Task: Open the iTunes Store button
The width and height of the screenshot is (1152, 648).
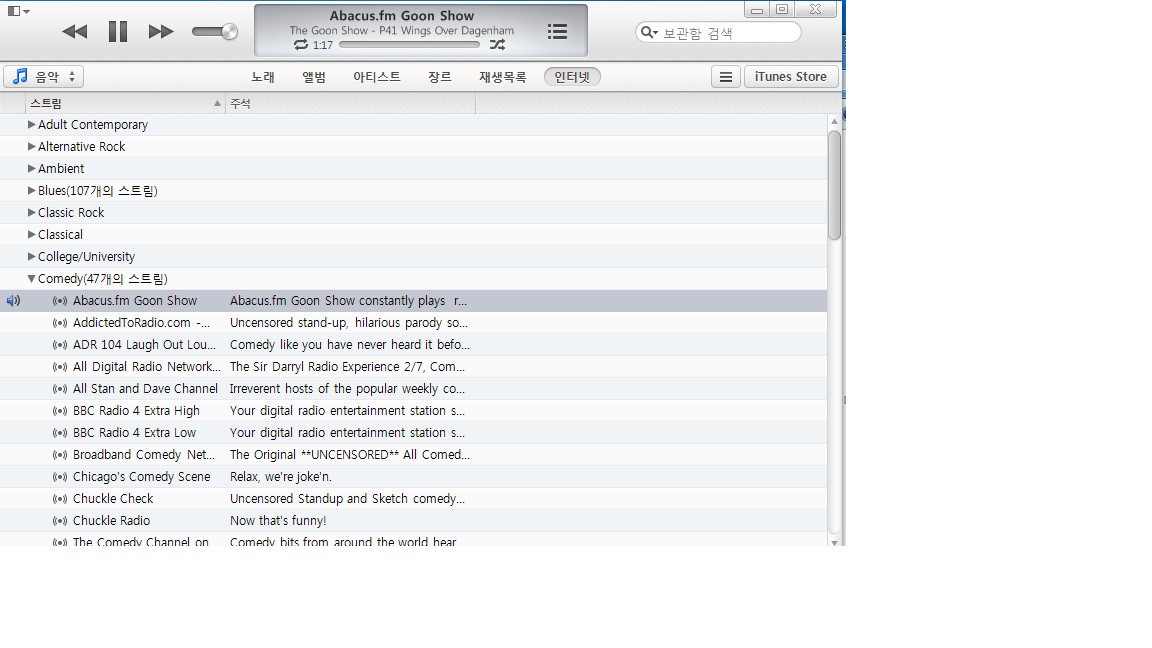Action: pyautogui.click(x=791, y=77)
